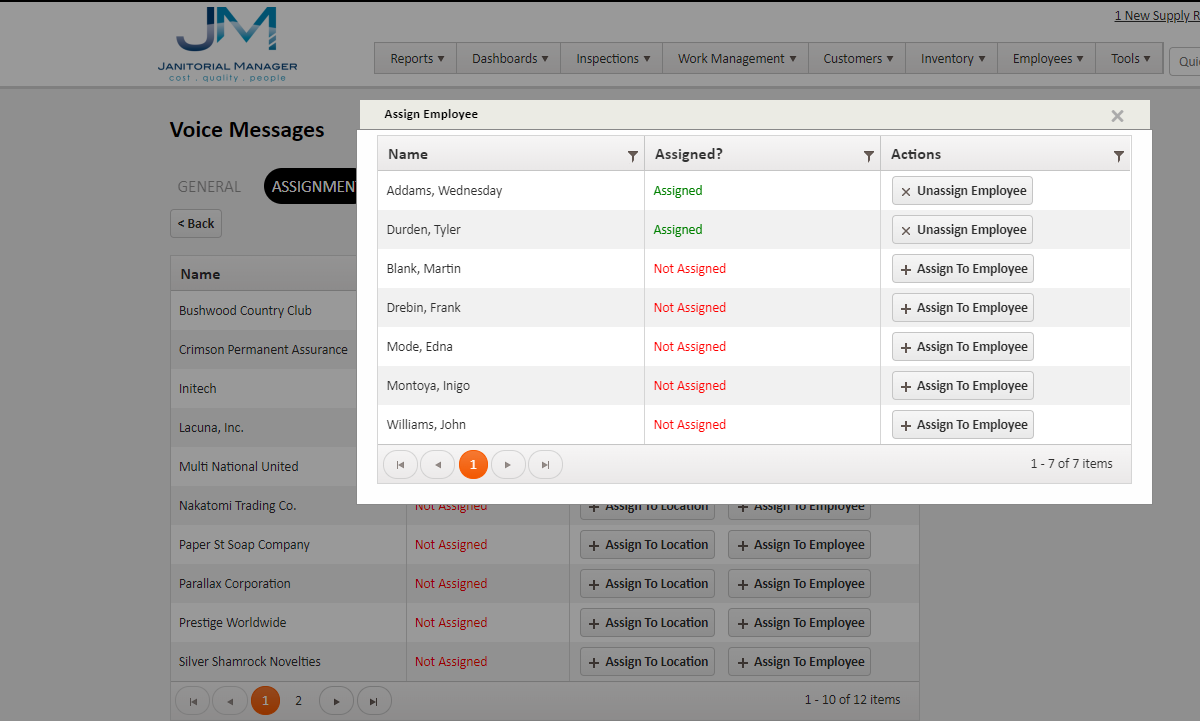Jump to first page in Assign Employee dialog
Image resolution: width=1200 pixels, height=721 pixels.
pos(400,464)
